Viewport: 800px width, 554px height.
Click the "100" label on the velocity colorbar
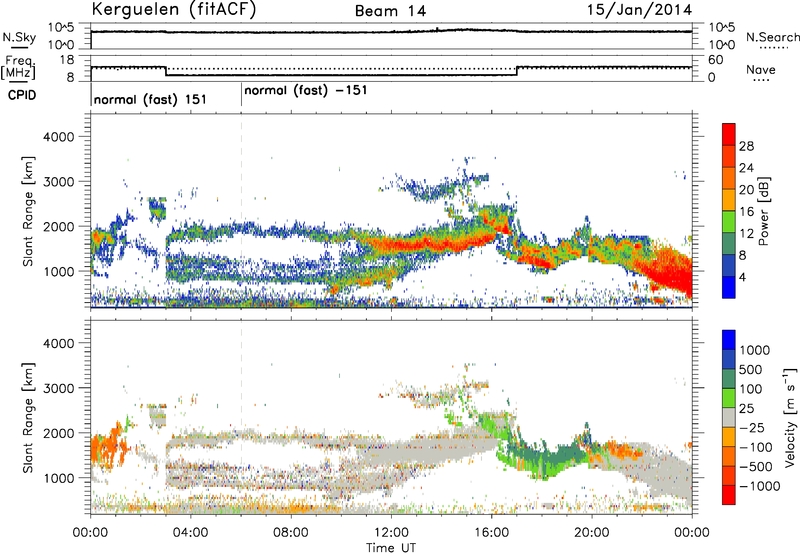pos(751,389)
